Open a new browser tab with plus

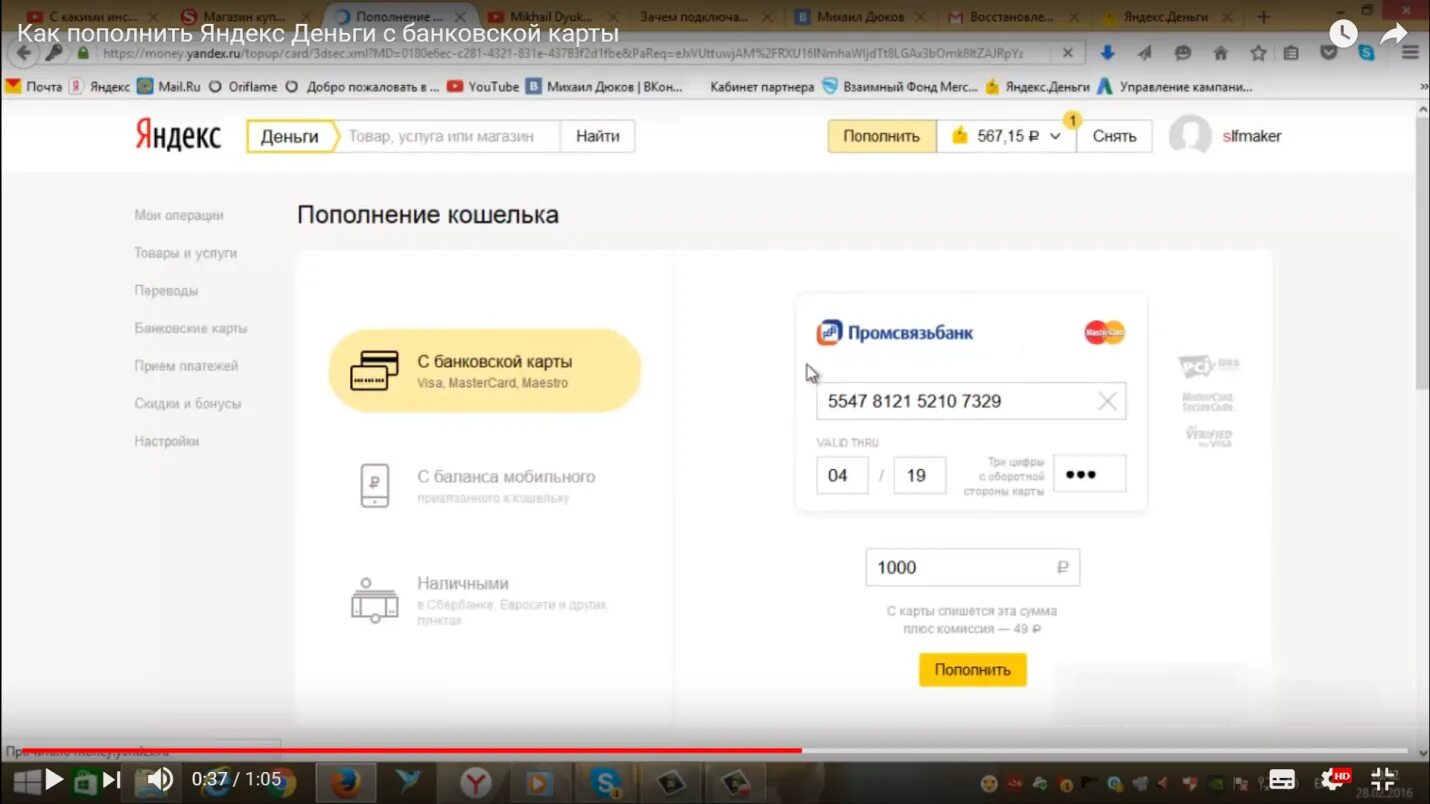1264,17
